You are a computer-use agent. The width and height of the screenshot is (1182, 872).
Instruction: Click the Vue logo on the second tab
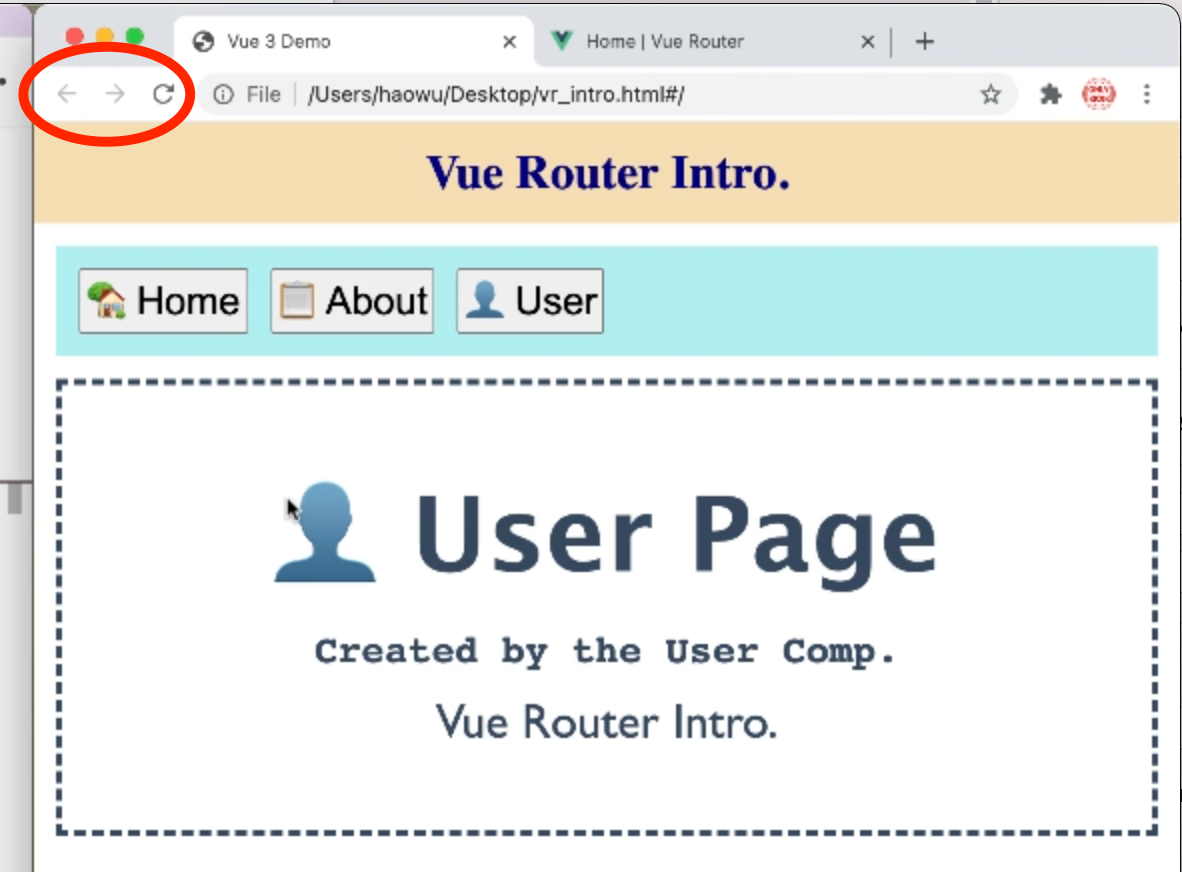click(x=564, y=41)
